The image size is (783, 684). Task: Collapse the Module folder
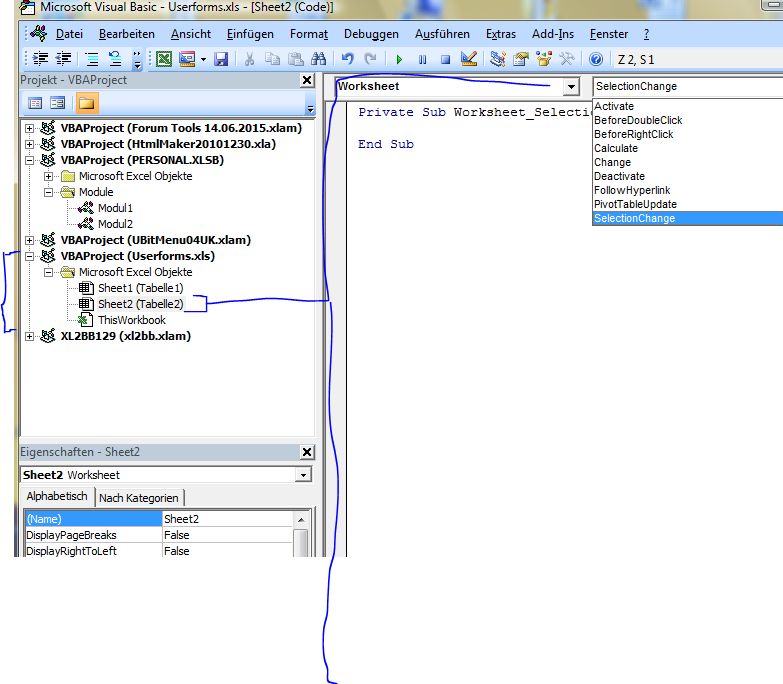pyautogui.click(x=48, y=192)
